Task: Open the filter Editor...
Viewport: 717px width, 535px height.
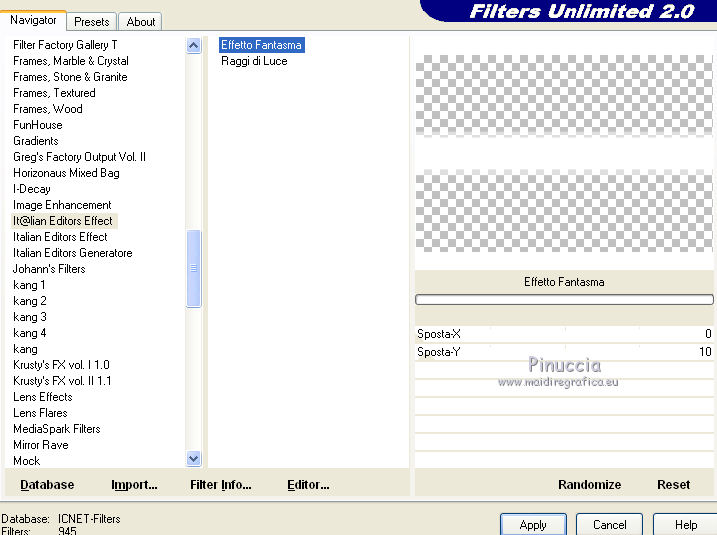Action: point(308,485)
